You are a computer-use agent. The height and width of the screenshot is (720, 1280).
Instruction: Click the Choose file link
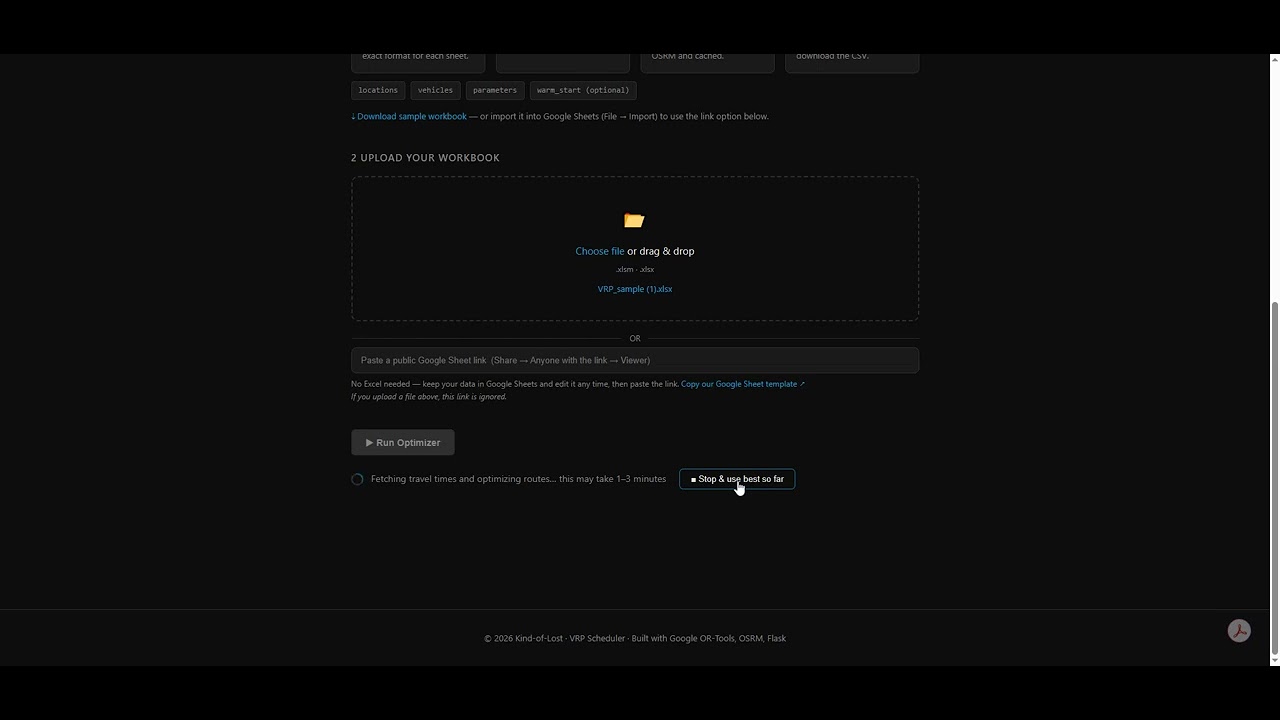coord(600,251)
